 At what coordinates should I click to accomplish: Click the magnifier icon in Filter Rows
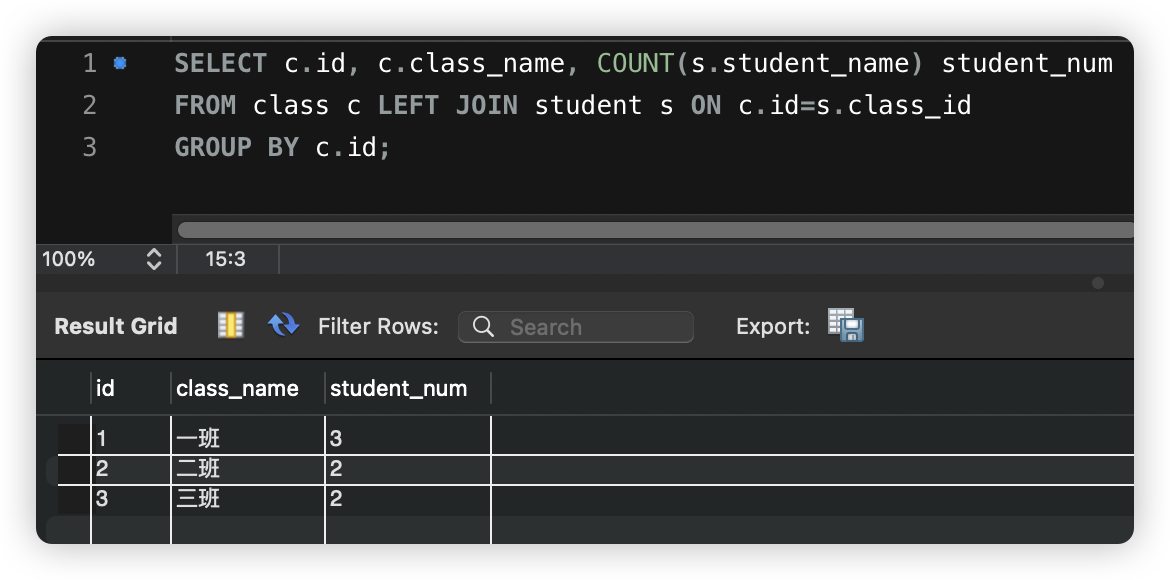(483, 327)
